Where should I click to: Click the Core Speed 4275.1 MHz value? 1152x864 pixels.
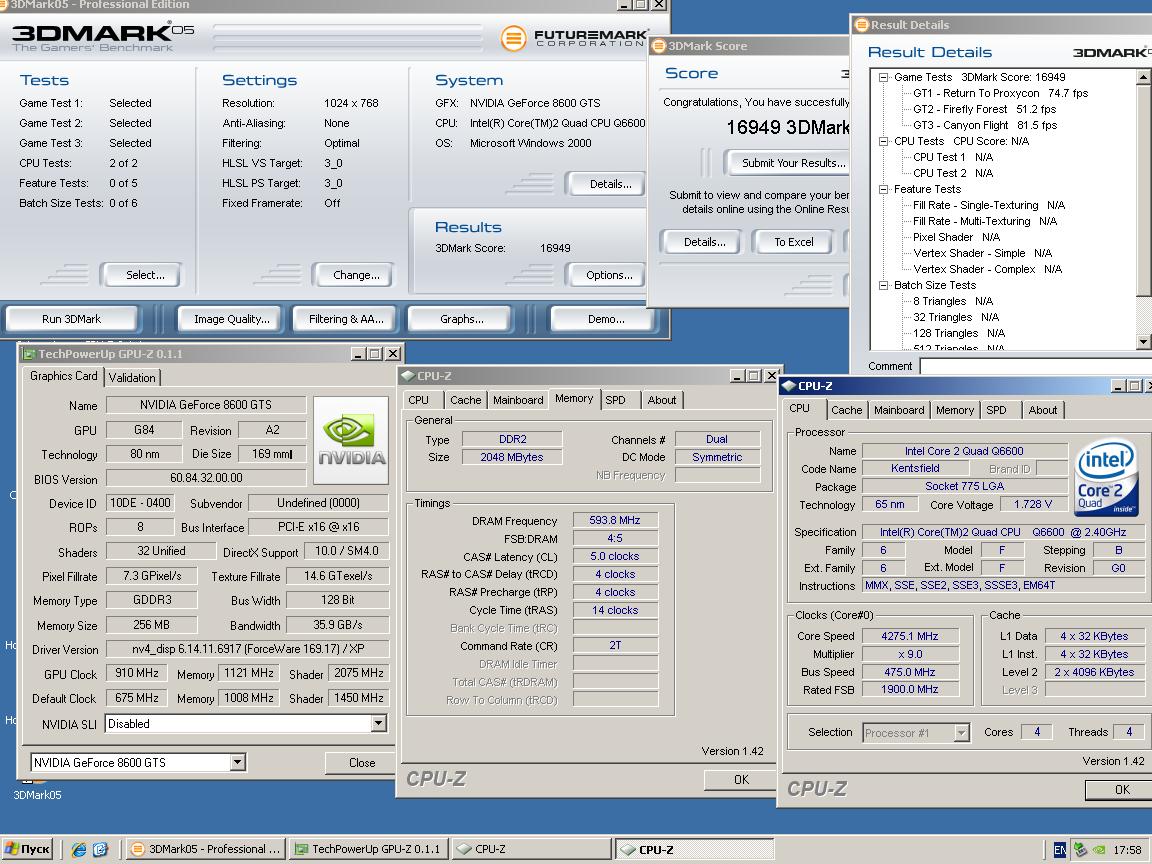tap(910, 636)
